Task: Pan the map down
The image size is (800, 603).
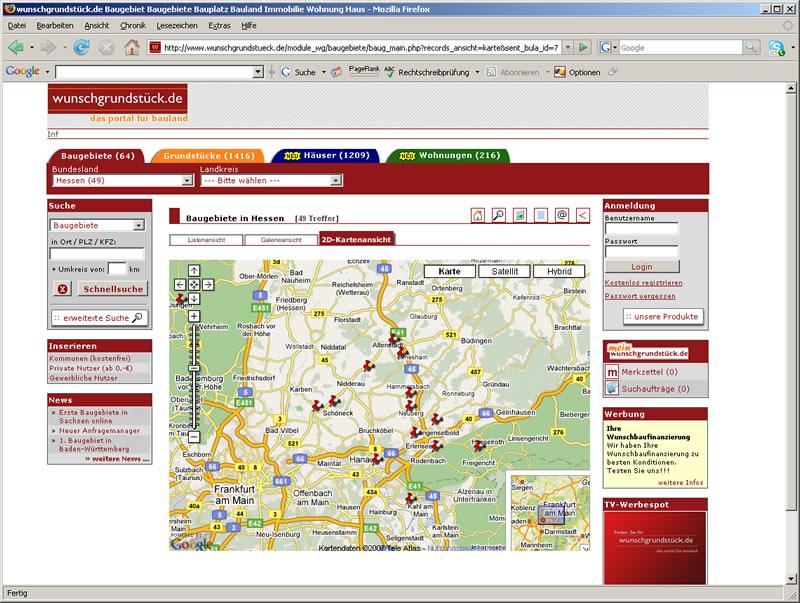Action: pyautogui.click(x=194, y=298)
